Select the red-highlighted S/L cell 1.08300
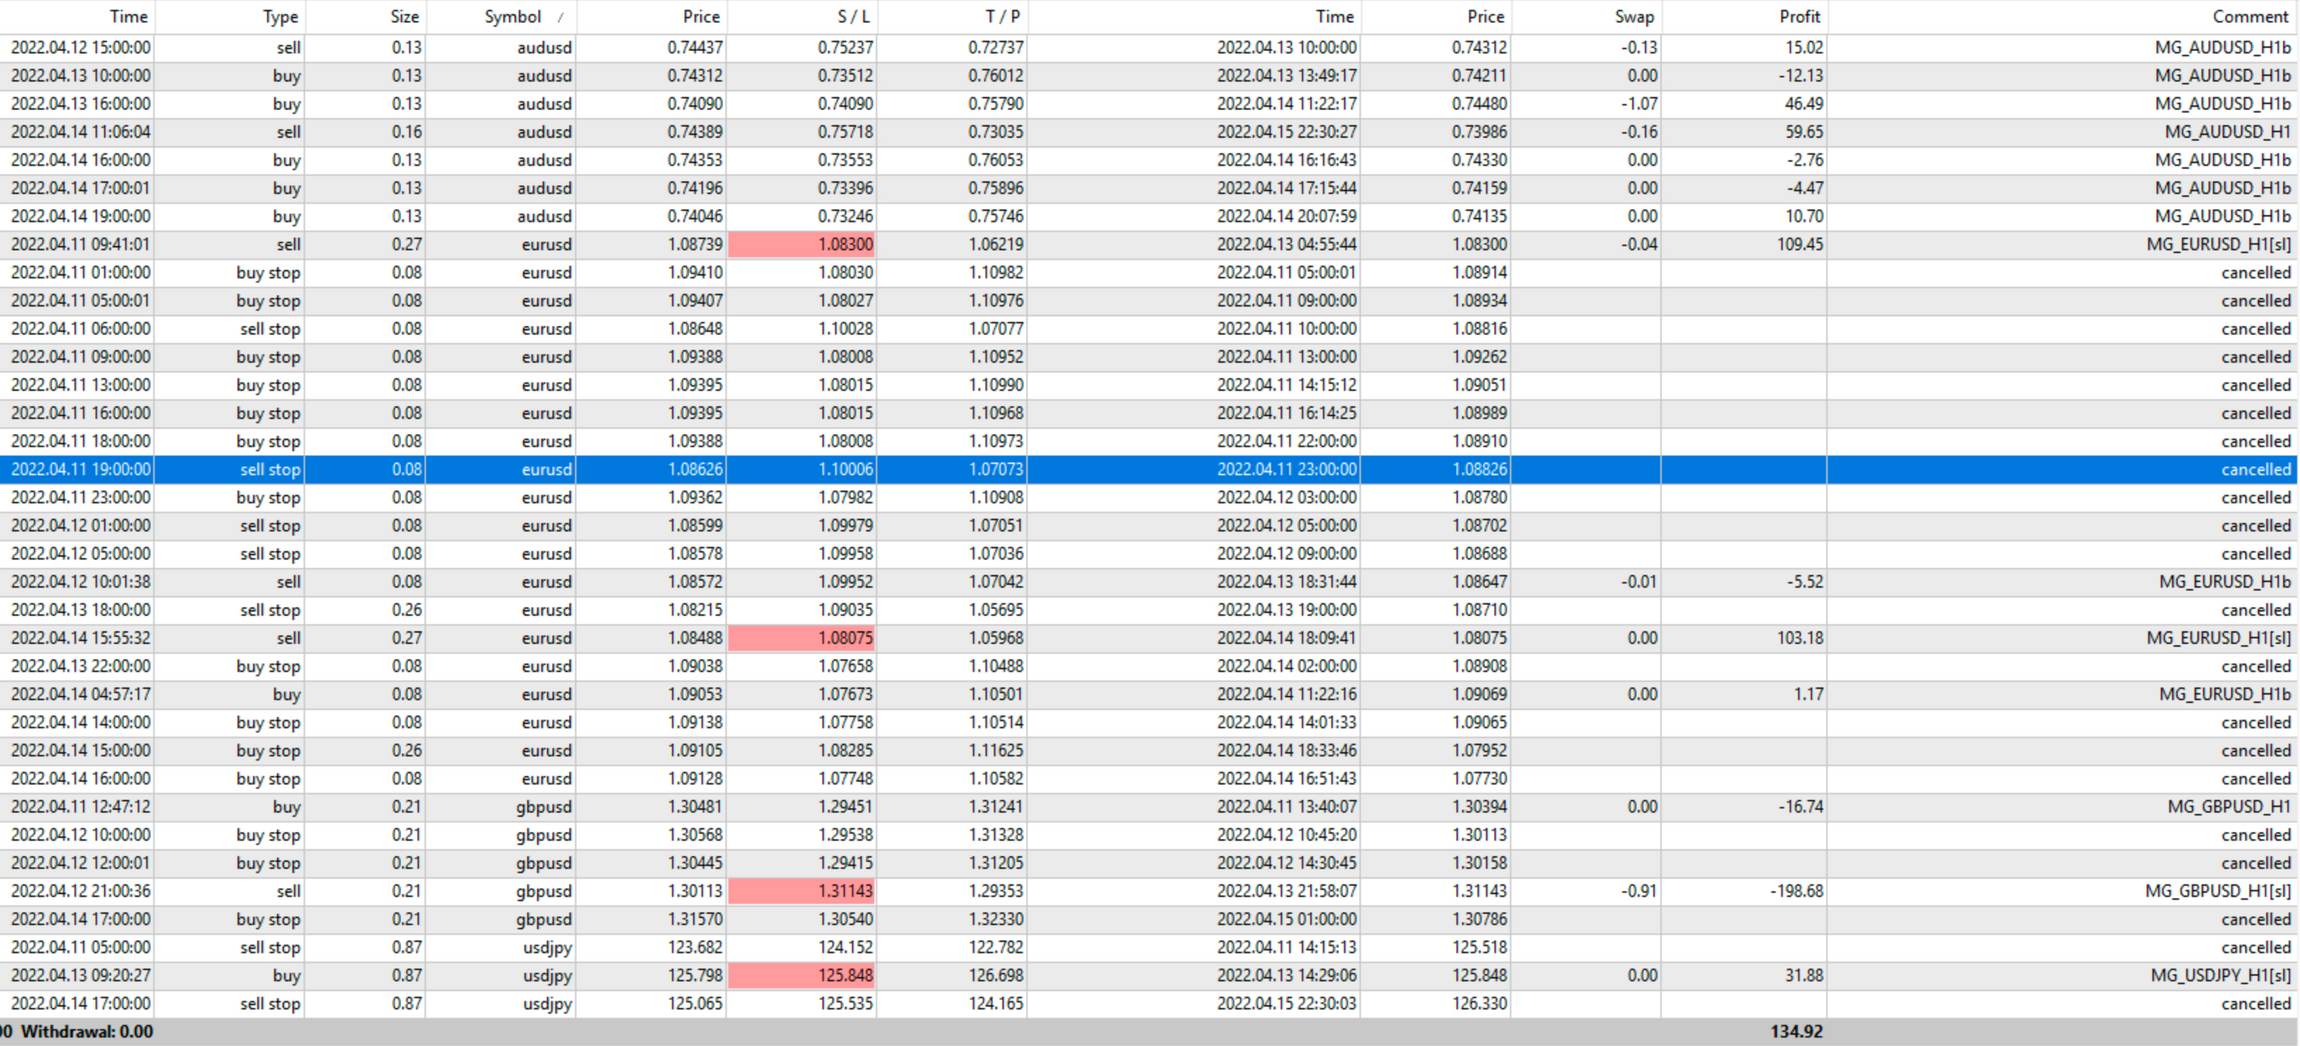The width and height of the screenshot is (2300, 1046). tap(802, 244)
